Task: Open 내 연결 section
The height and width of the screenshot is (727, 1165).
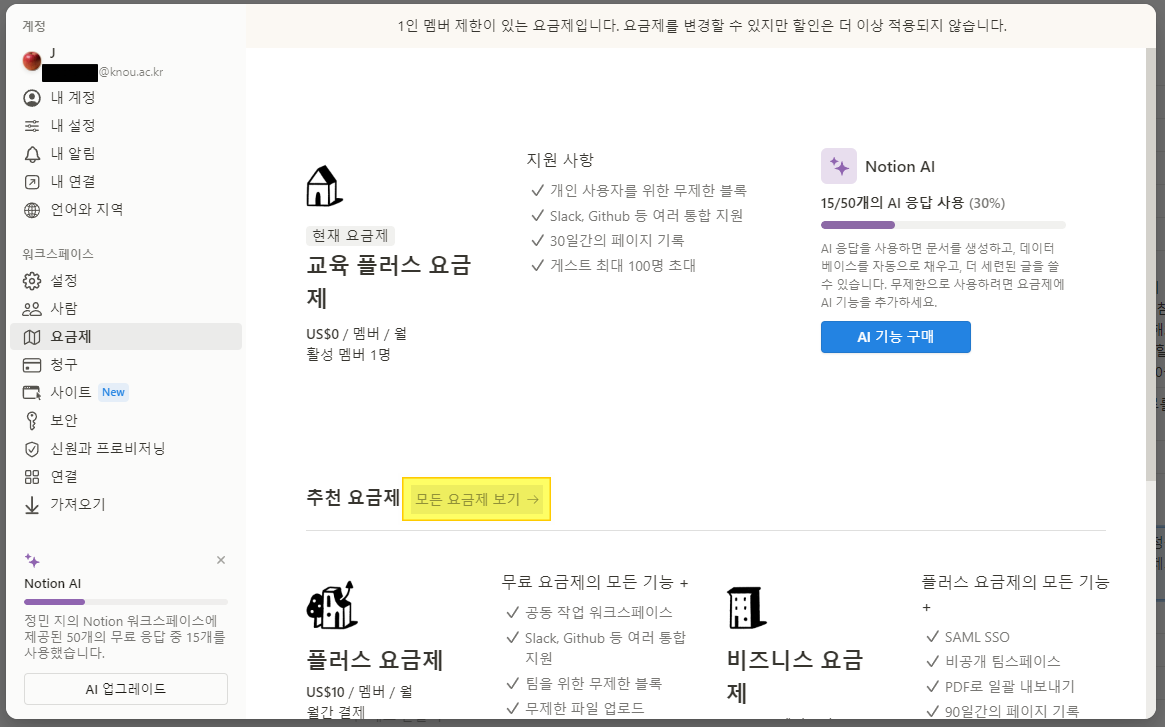Action: (x=126, y=181)
